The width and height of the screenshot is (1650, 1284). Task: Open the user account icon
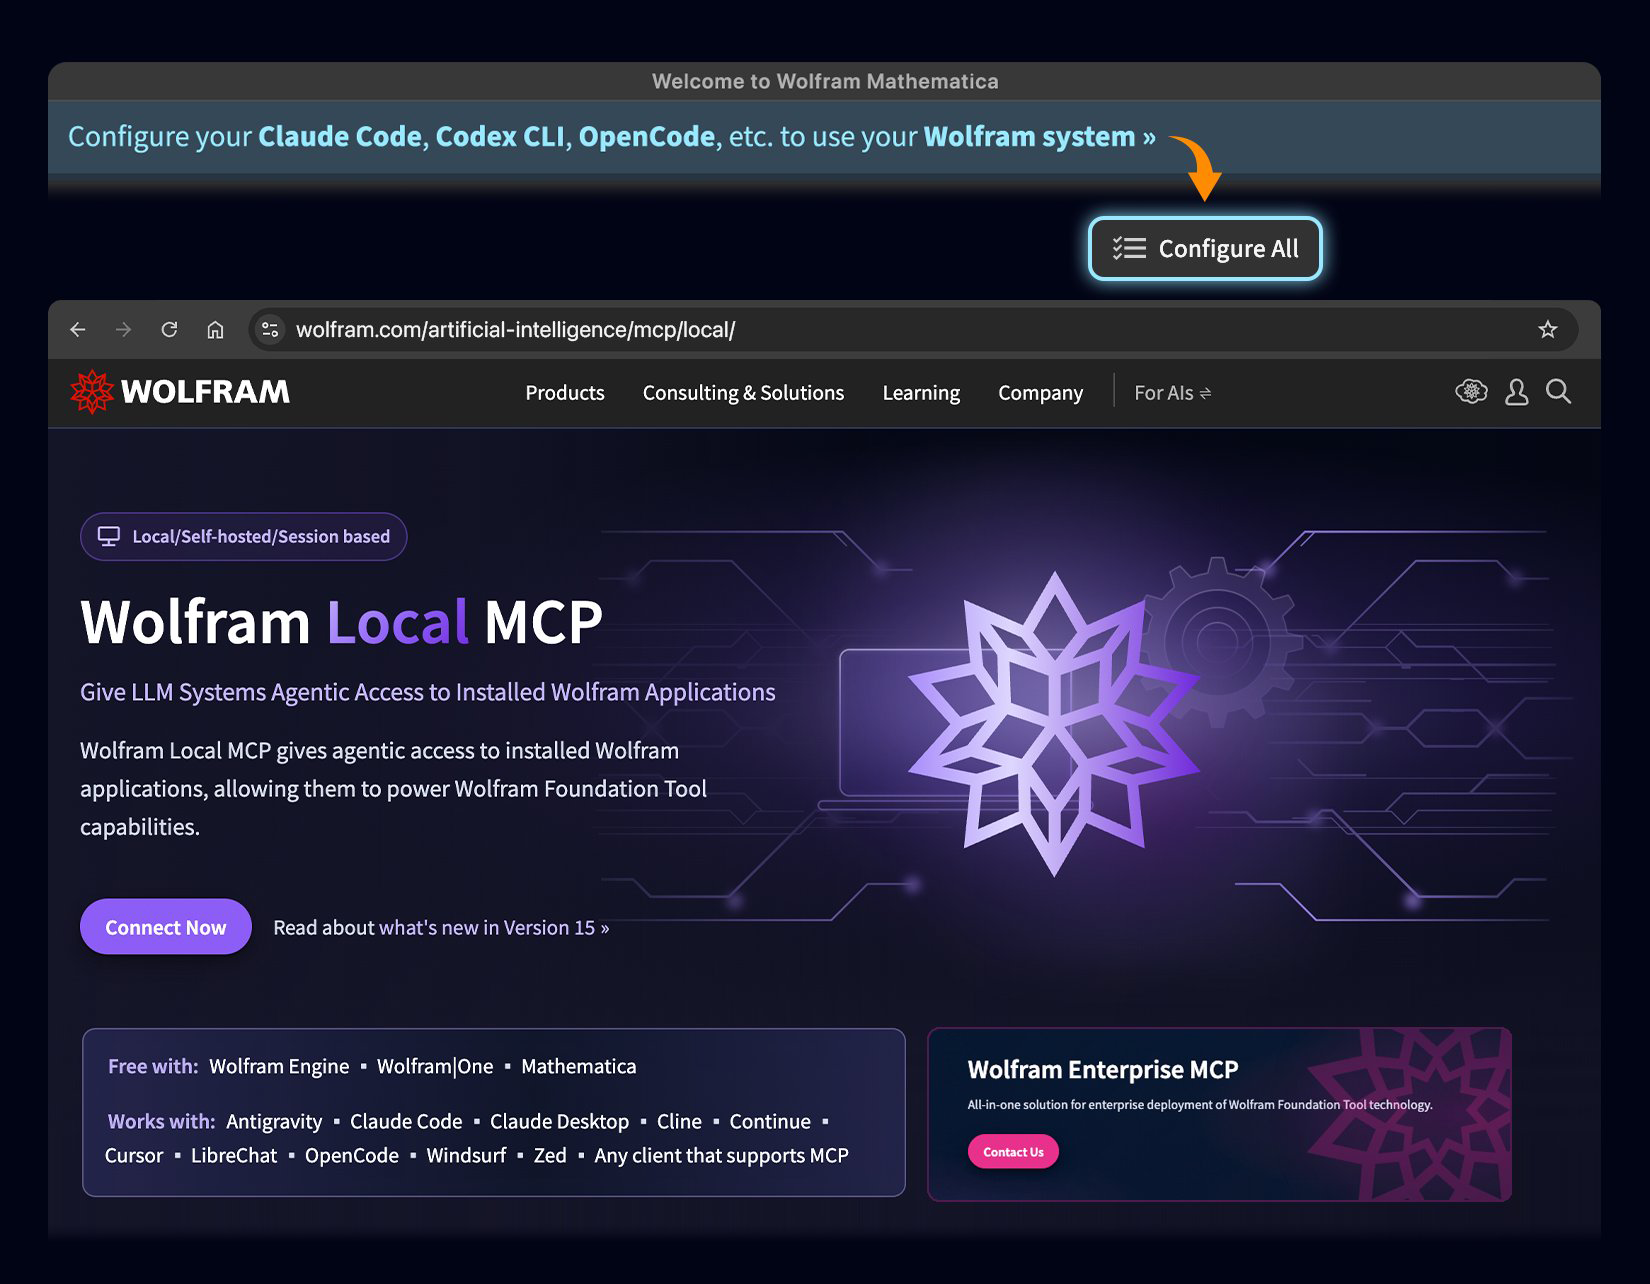click(1516, 392)
